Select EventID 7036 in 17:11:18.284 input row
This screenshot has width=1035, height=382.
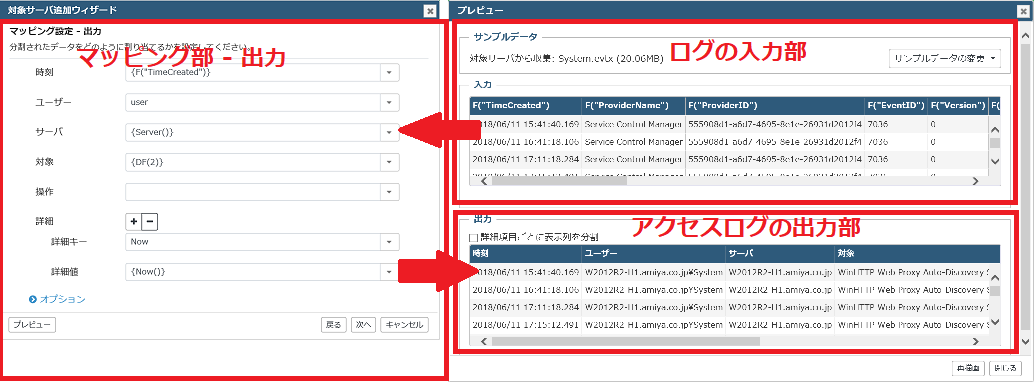click(895, 159)
